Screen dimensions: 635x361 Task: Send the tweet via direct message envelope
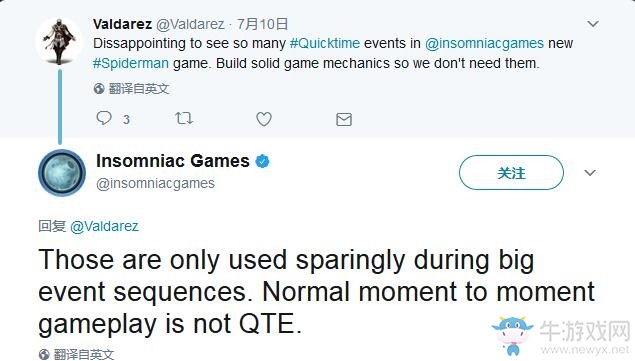point(344,120)
